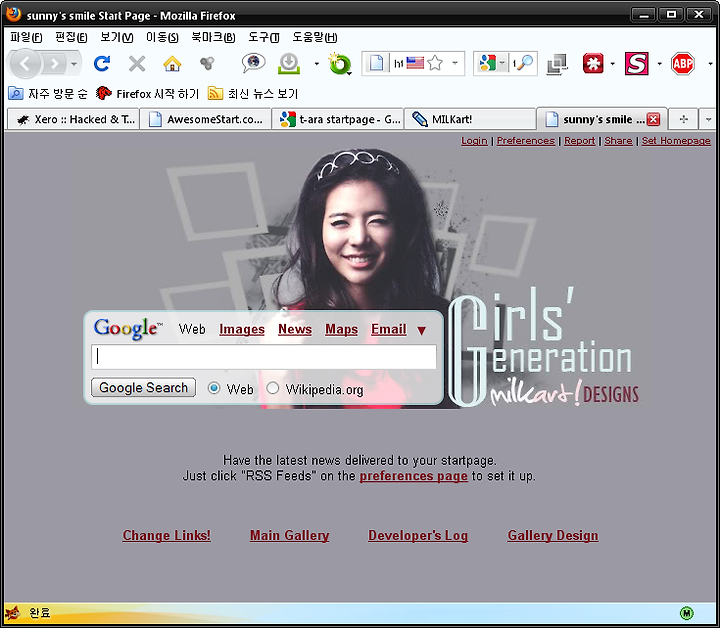This screenshot has width=720, height=628.
Task: Open the address bar history dropdown arrow
Action: [455, 63]
